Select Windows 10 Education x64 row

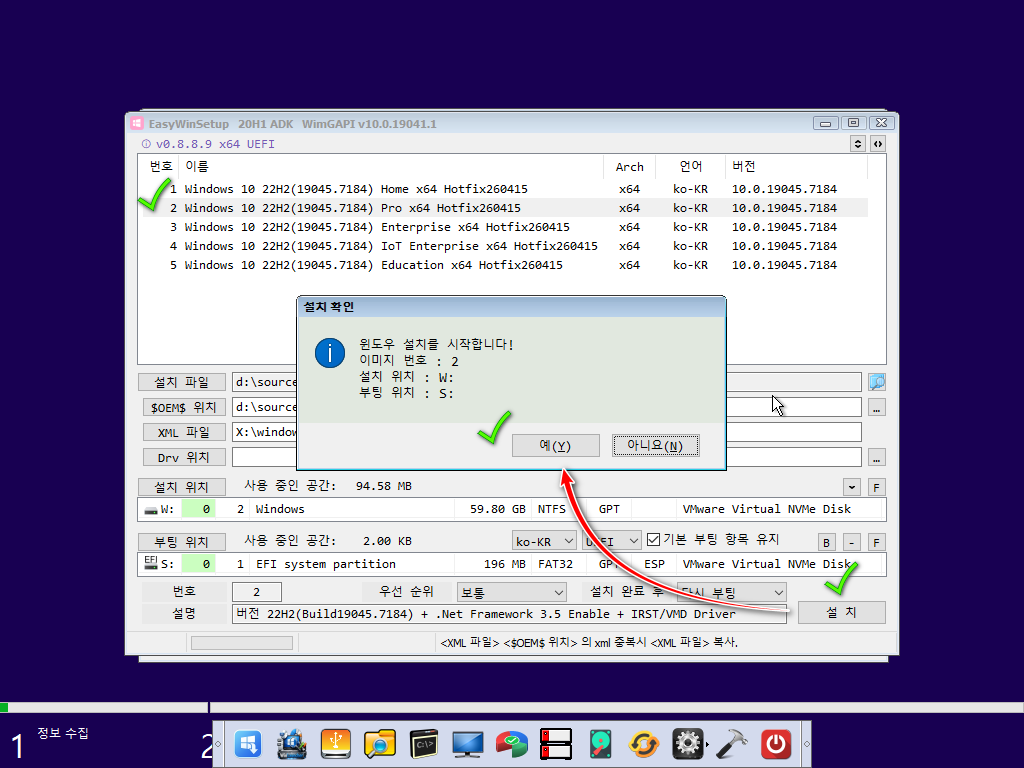pyautogui.click(x=505, y=264)
